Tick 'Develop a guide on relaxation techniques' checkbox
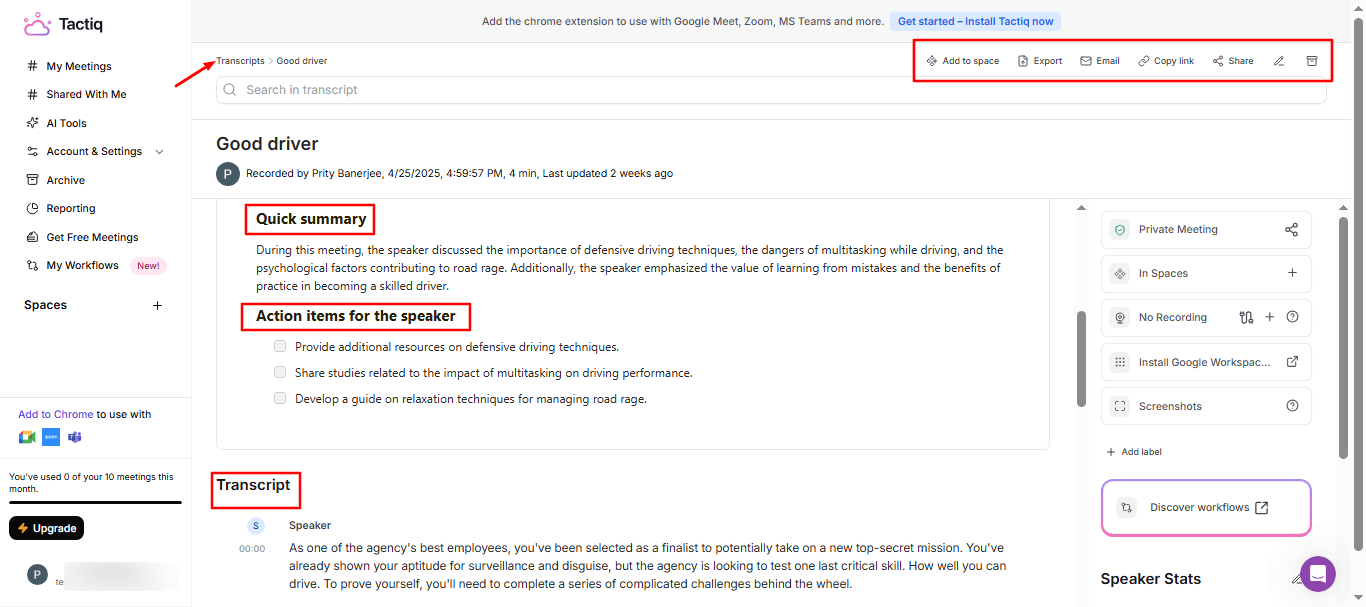Screen dimensions: 1366x607 click(x=280, y=398)
